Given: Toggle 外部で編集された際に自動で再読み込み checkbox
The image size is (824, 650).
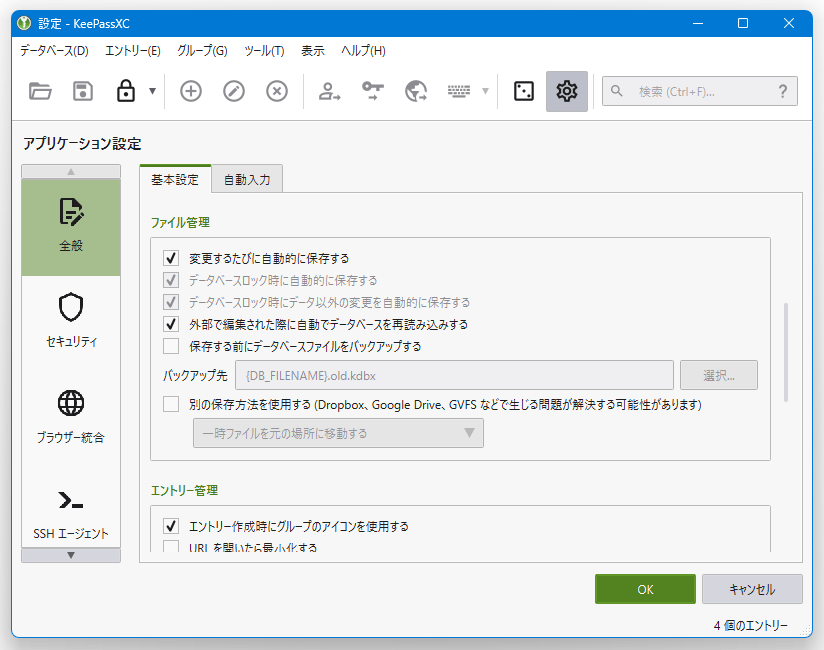Looking at the screenshot, I should point(171,324).
